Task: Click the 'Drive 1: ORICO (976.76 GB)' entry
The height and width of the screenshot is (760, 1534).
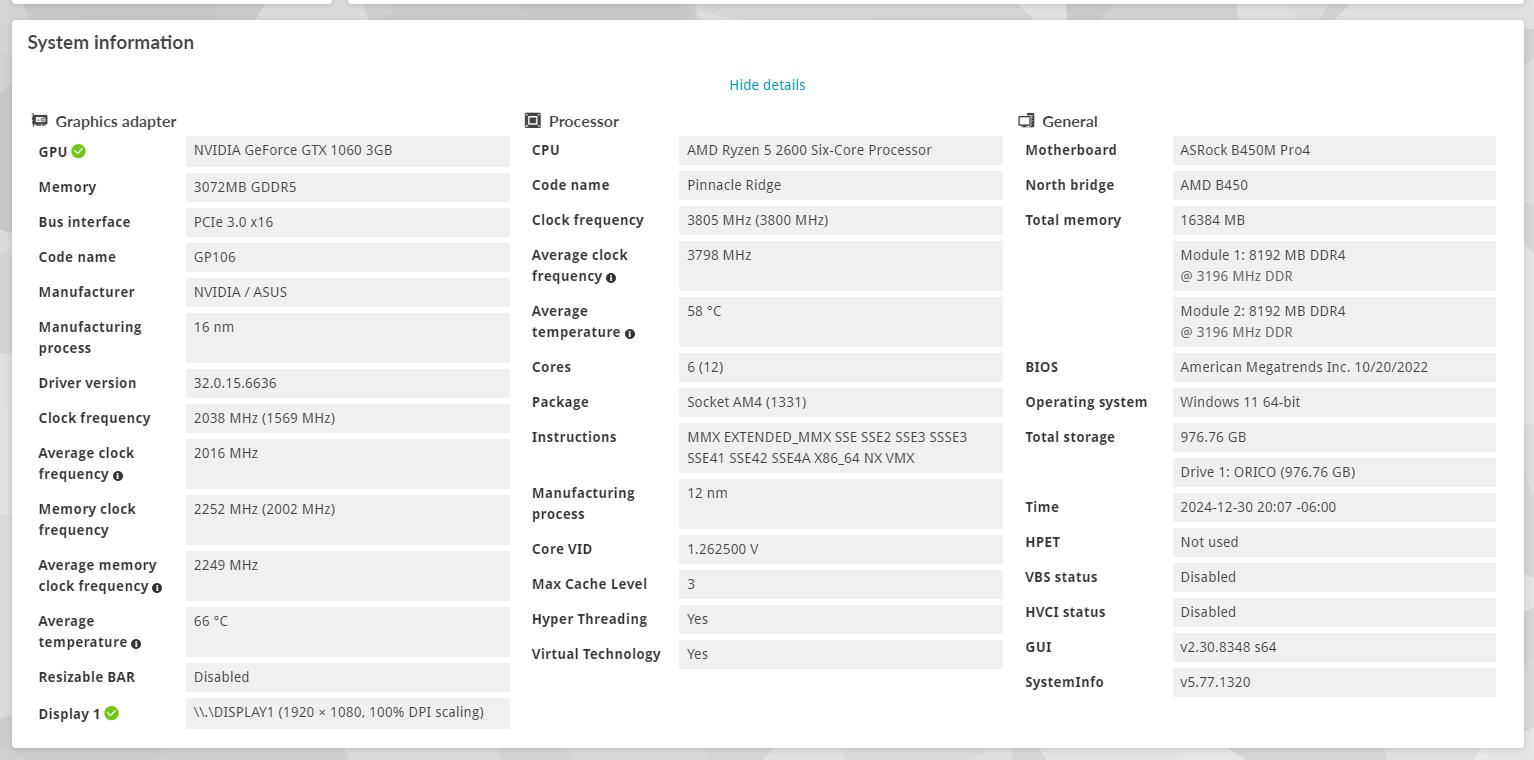Action: click(x=1334, y=472)
